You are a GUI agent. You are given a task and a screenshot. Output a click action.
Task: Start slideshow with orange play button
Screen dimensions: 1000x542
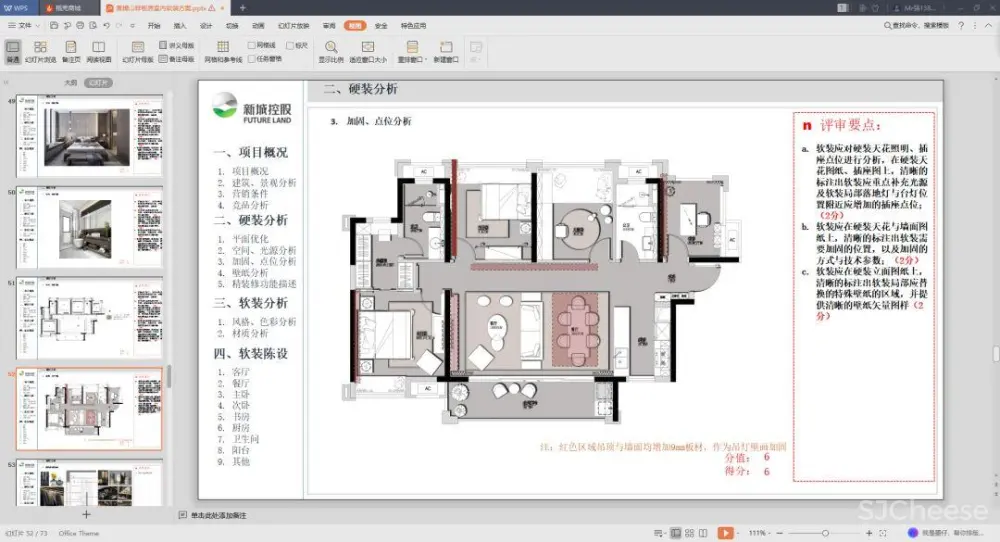point(725,533)
